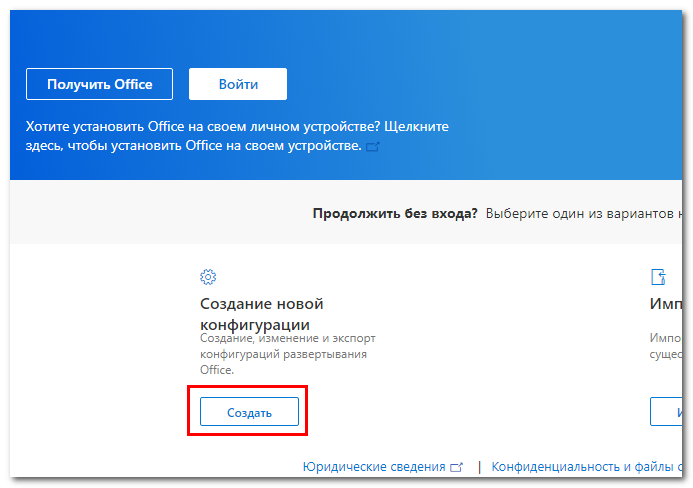The width and height of the screenshot is (693, 488).
Task: Click the 'Войти' sign-in button
Action: (x=238, y=84)
